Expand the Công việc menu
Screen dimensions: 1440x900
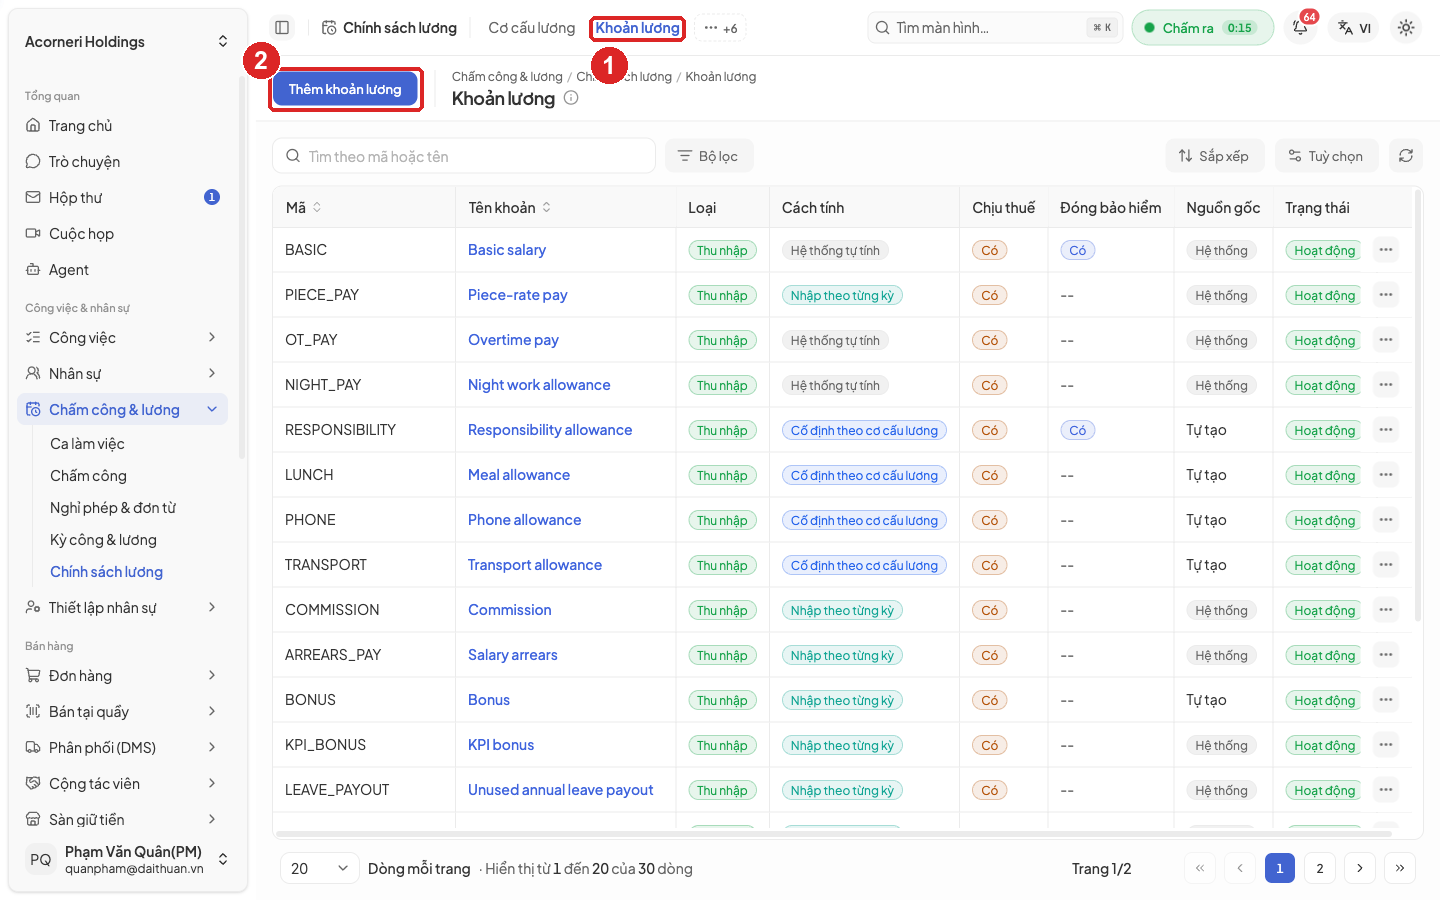122,338
